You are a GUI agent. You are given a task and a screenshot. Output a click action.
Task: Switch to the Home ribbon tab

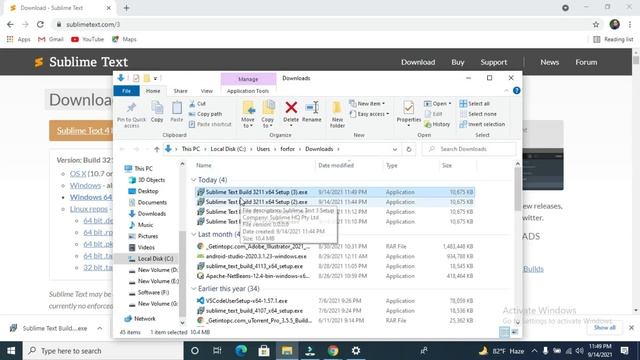pos(153,91)
